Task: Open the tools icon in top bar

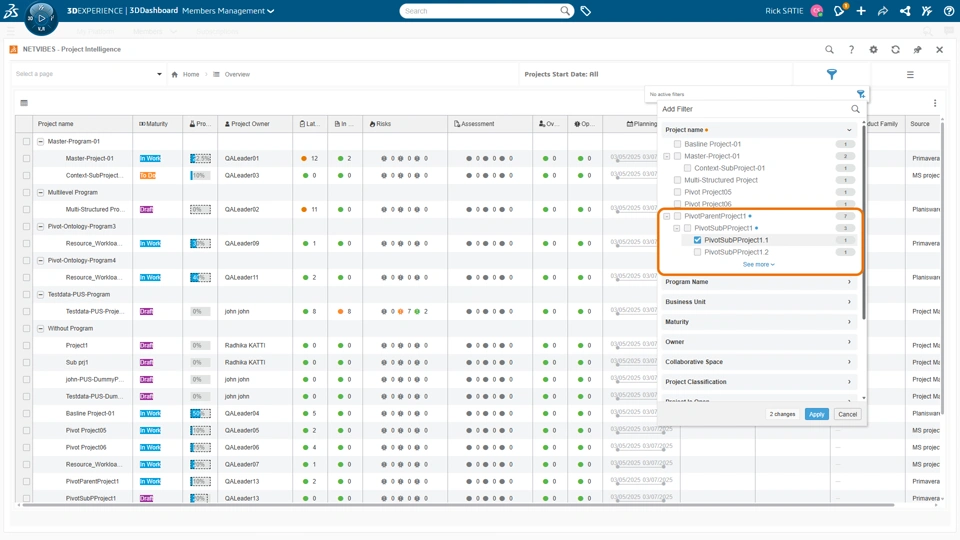Action: click(x=927, y=11)
